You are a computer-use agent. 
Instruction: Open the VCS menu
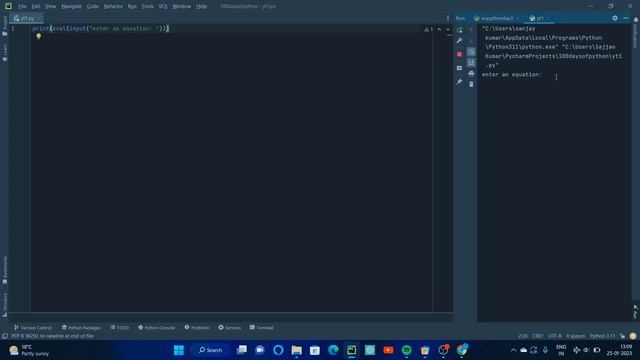(163, 7)
